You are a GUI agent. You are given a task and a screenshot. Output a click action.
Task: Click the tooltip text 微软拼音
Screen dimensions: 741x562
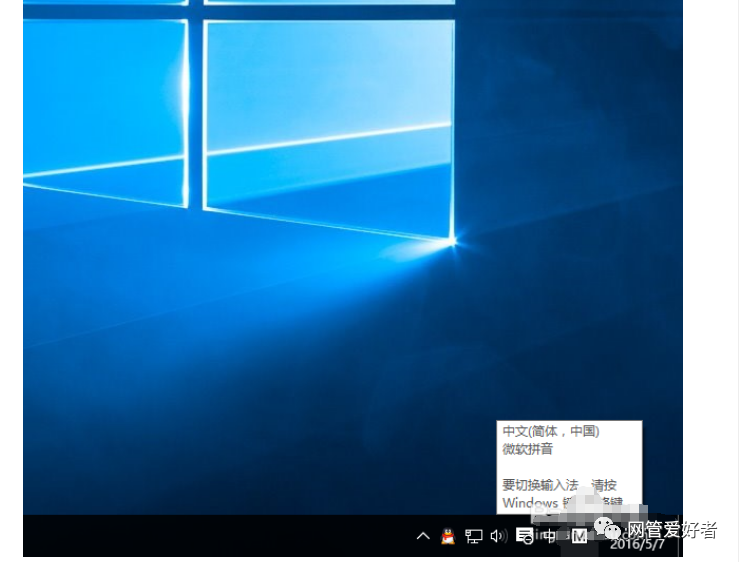click(527, 449)
